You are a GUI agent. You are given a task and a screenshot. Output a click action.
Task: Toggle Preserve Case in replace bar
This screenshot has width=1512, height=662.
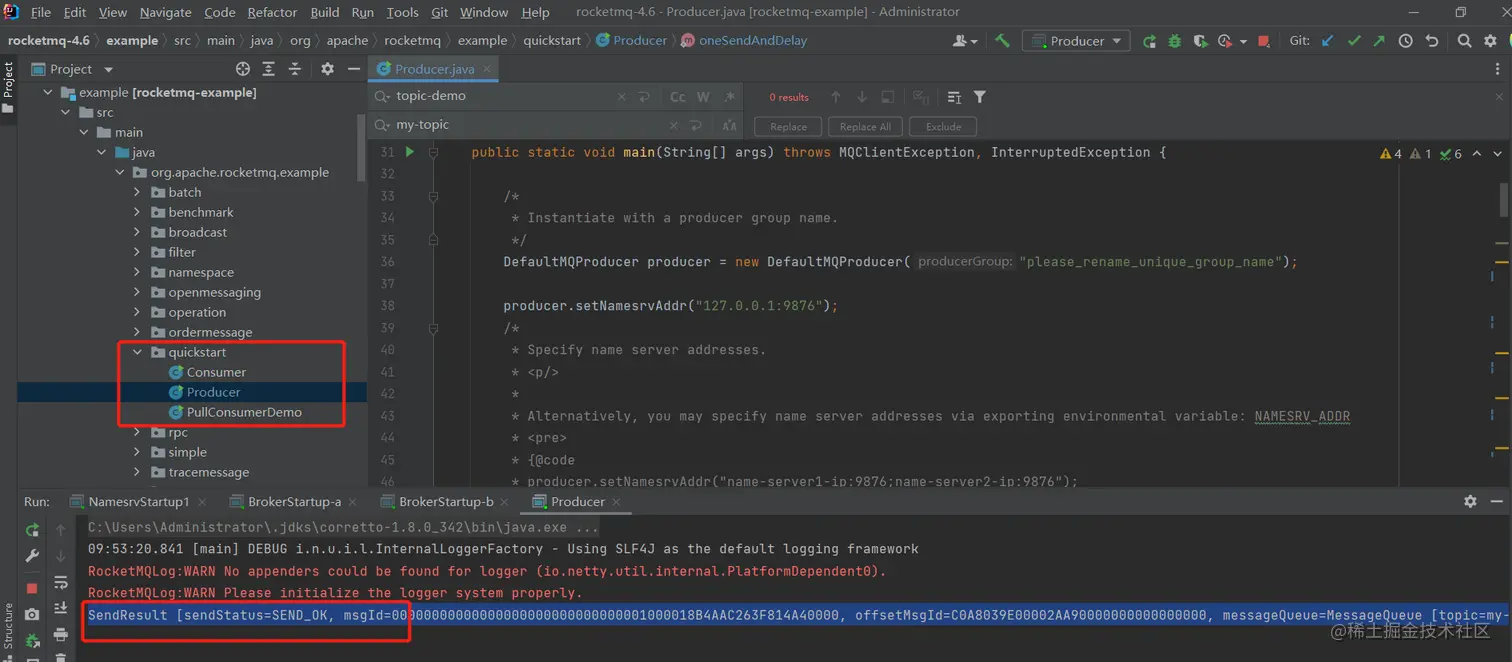729,125
